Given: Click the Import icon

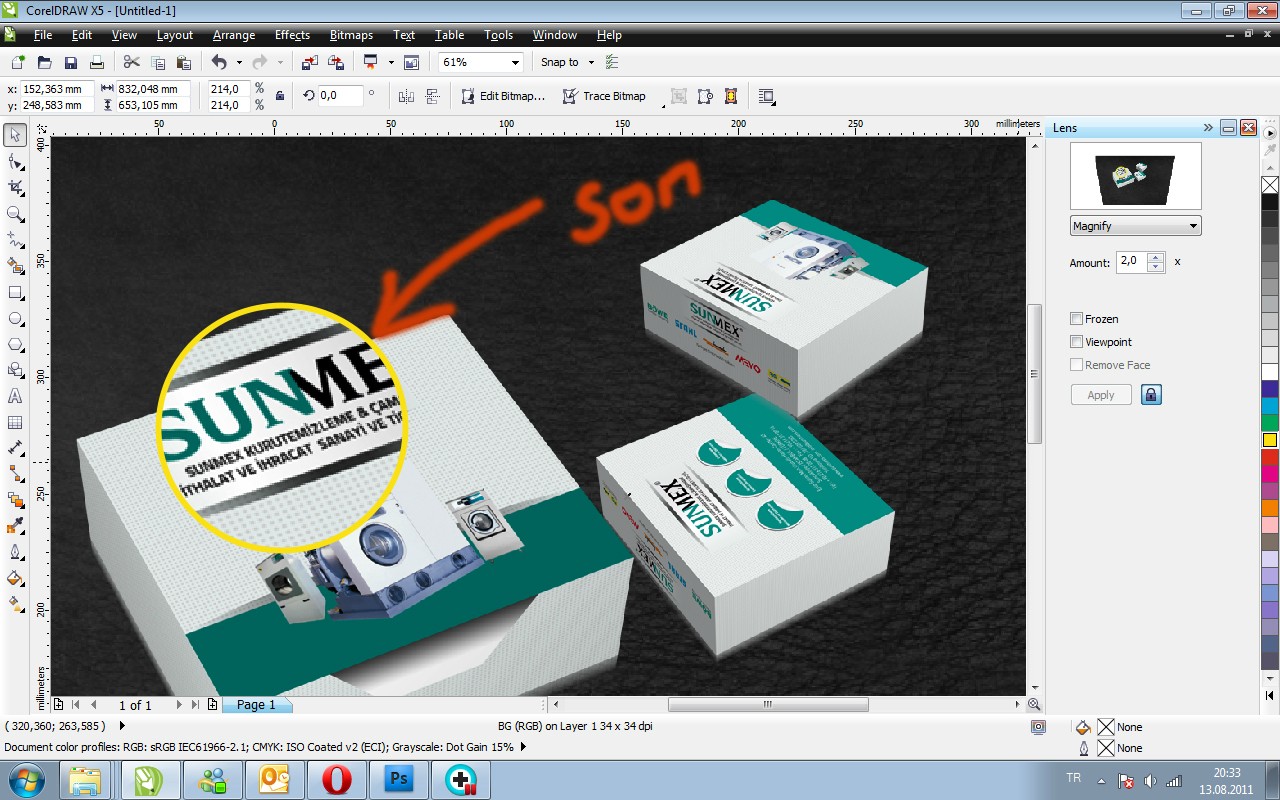Looking at the screenshot, I should click(x=309, y=62).
